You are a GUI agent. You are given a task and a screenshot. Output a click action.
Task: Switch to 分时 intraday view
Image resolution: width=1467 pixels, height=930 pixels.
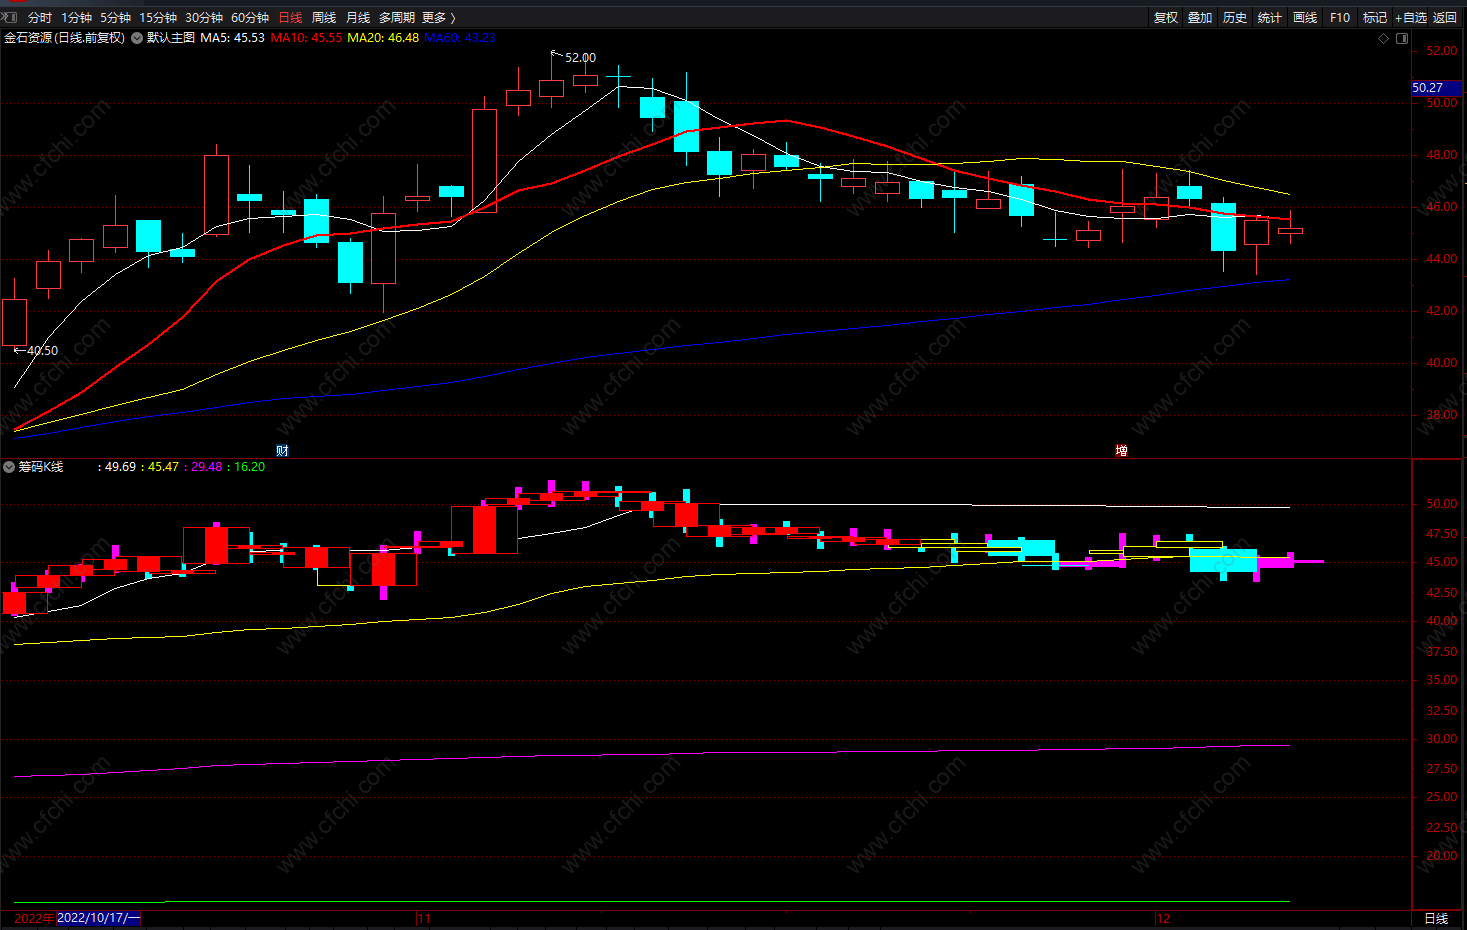click(40, 17)
